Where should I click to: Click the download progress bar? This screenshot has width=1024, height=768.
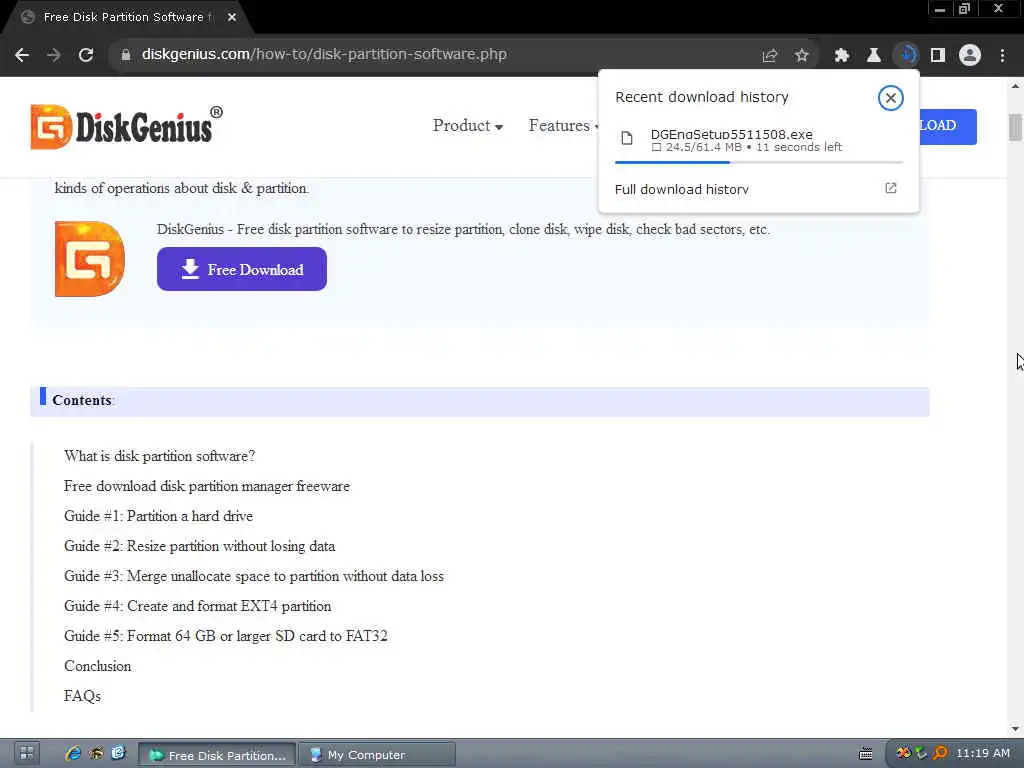(759, 162)
